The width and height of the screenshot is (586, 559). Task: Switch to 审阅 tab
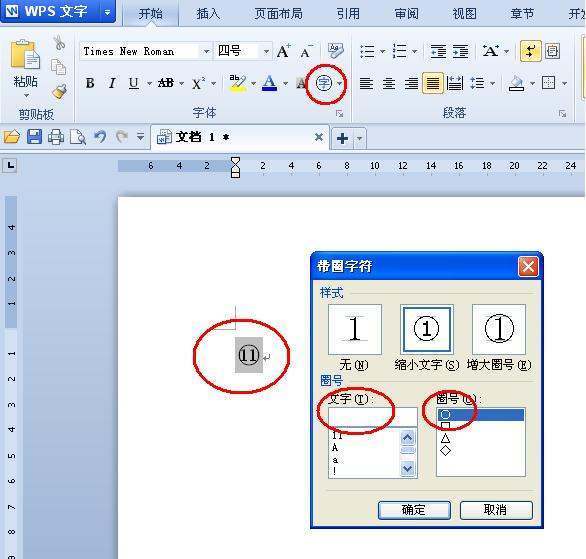click(406, 14)
